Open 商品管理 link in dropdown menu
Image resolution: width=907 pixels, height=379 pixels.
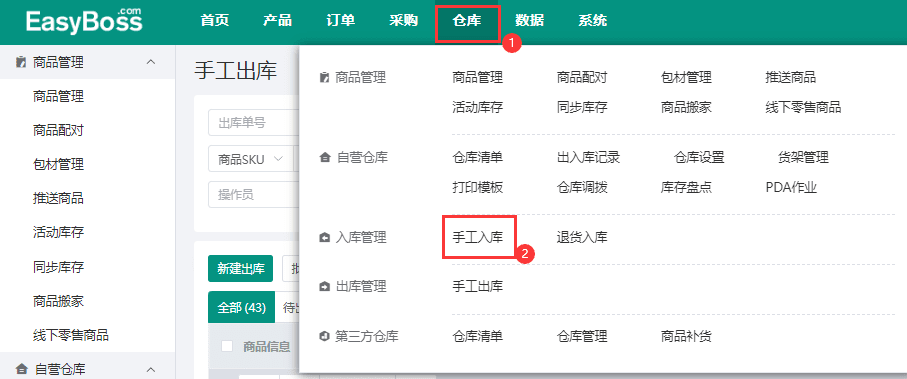point(478,77)
